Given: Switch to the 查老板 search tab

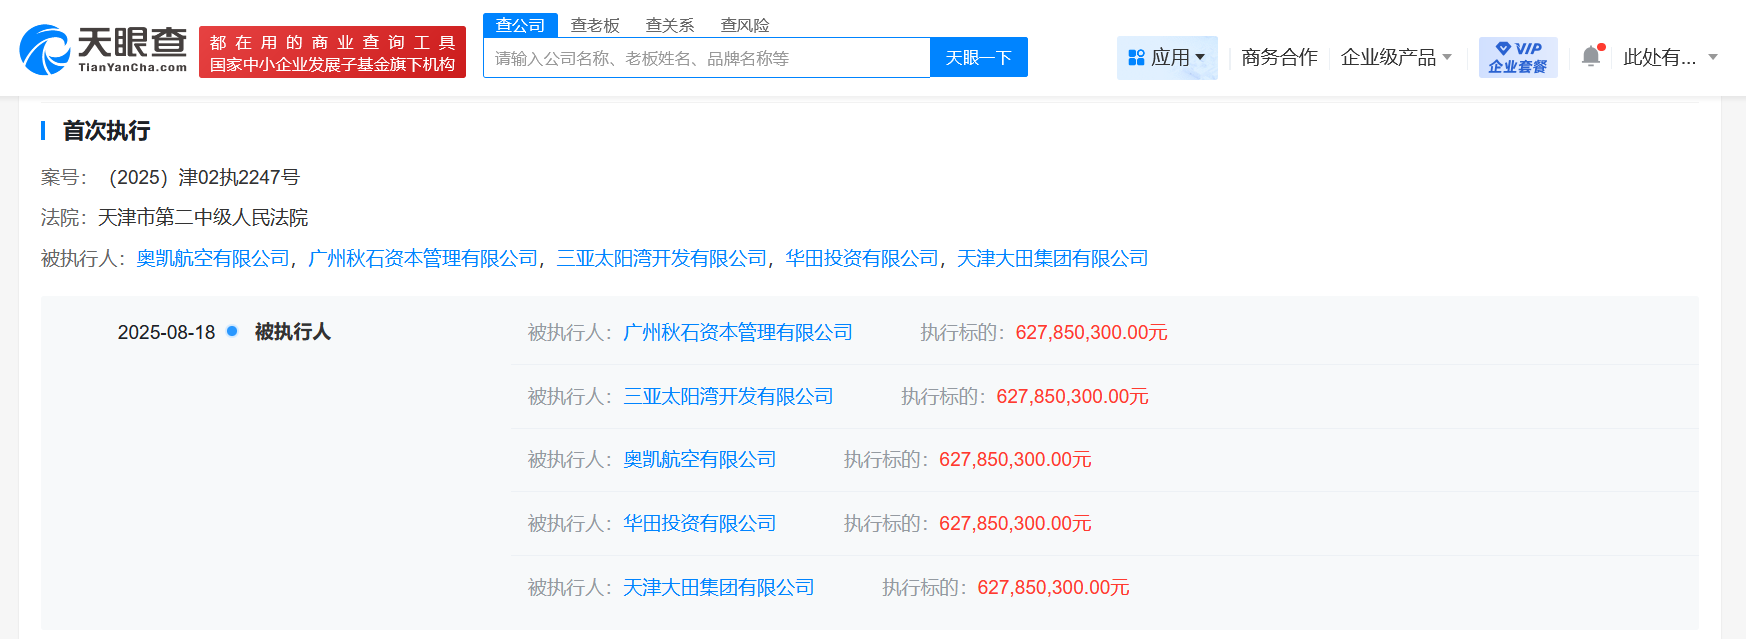Looking at the screenshot, I should [x=595, y=25].
